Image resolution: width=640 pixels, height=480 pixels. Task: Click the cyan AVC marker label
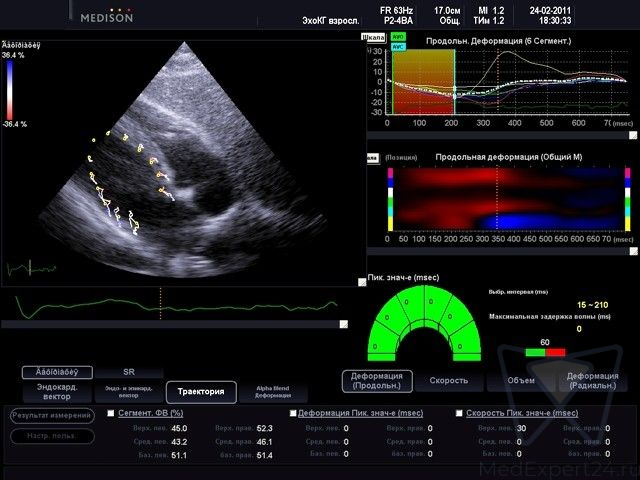click(398, 47)
